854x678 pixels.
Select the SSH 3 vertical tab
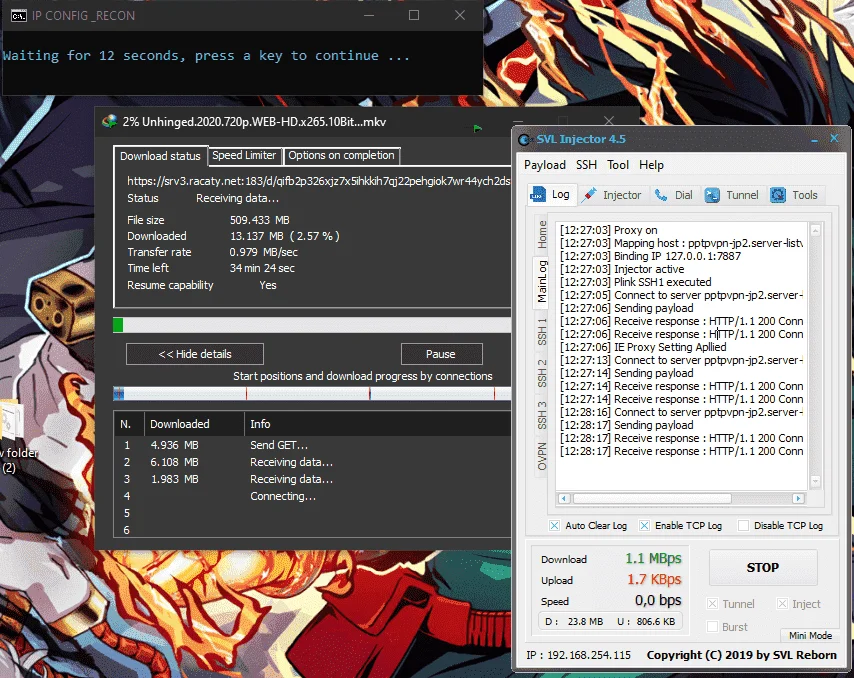542,415
